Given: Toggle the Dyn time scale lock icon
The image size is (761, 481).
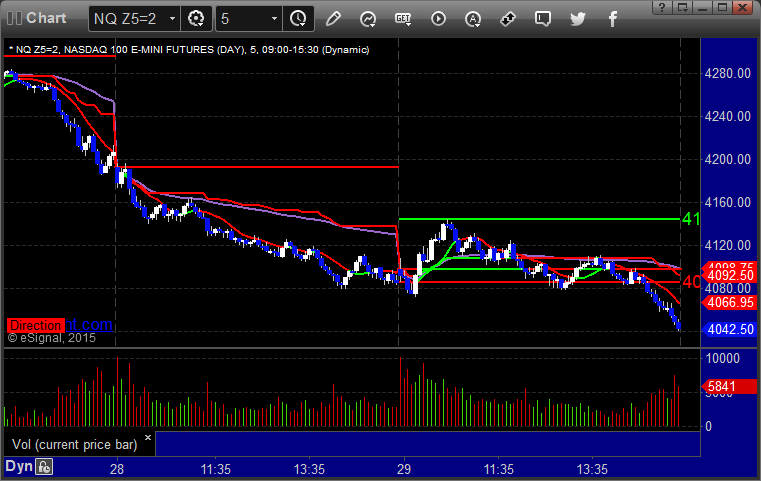Looking at the screenshot, I should click(44, 466).
